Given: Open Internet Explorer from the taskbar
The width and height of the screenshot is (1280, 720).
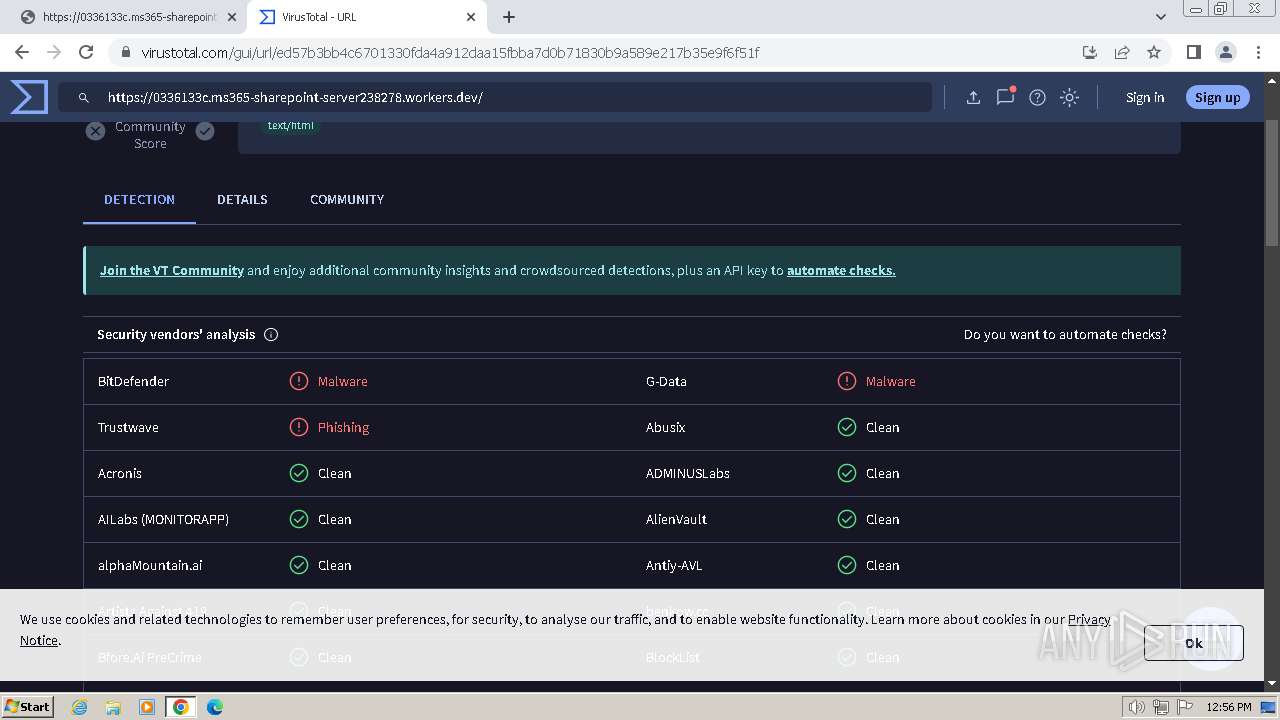Looking at the screenshot, I should pyautogui.click(x=80, y=707).
